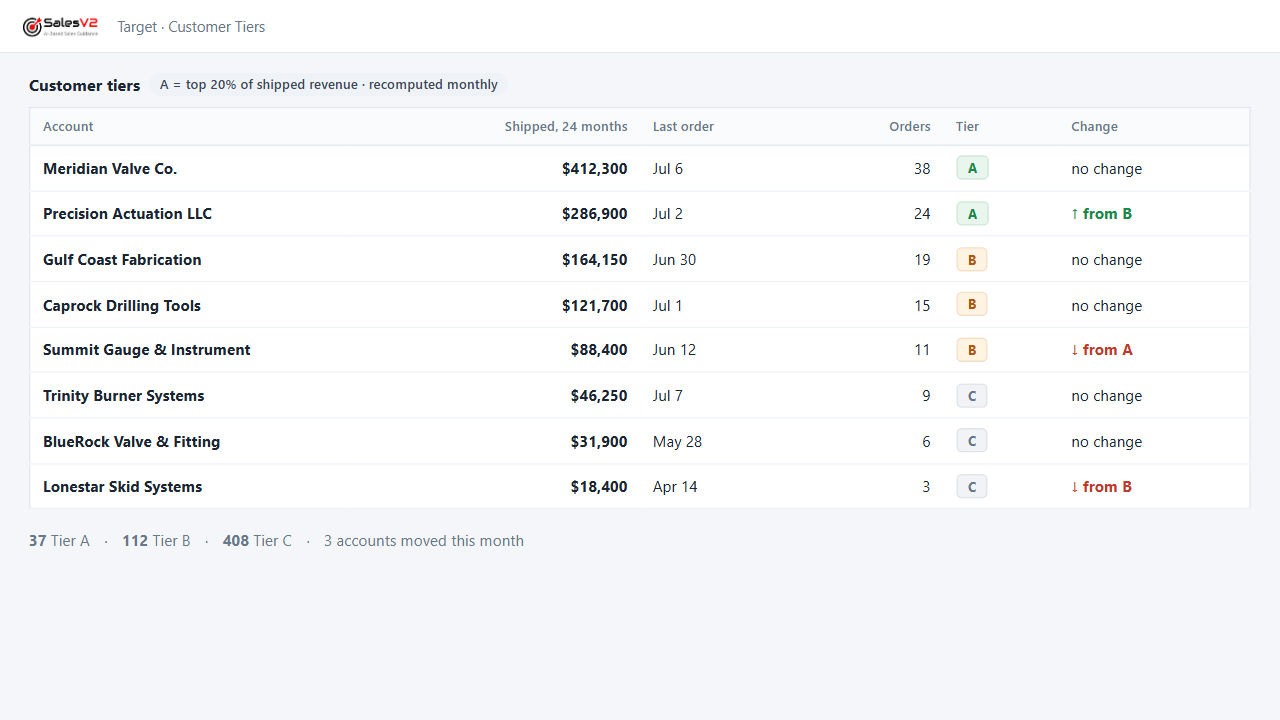Select BlueRock Valve & Fitting account
This screenshot has width=1280, height=720.
(x=131, y=442)
